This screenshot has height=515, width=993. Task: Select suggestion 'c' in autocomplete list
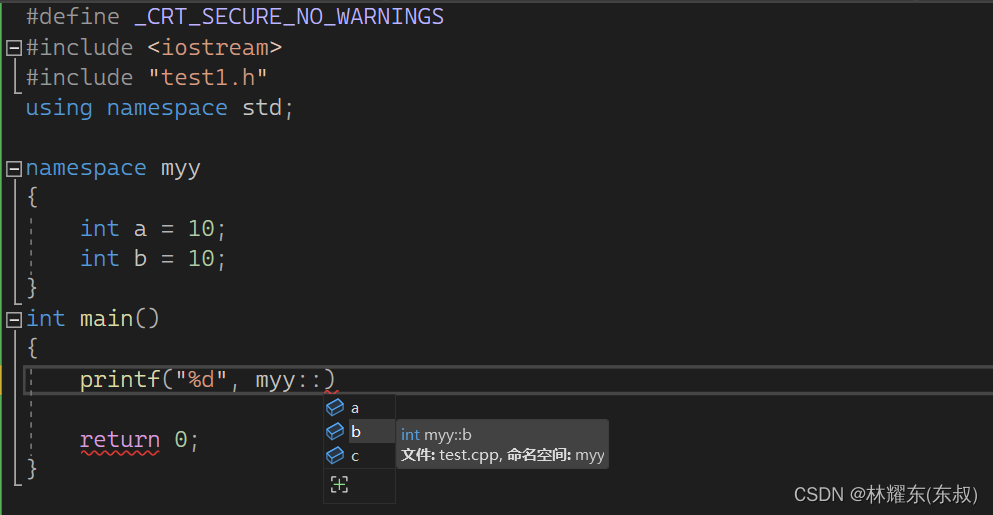pos(359,455)
